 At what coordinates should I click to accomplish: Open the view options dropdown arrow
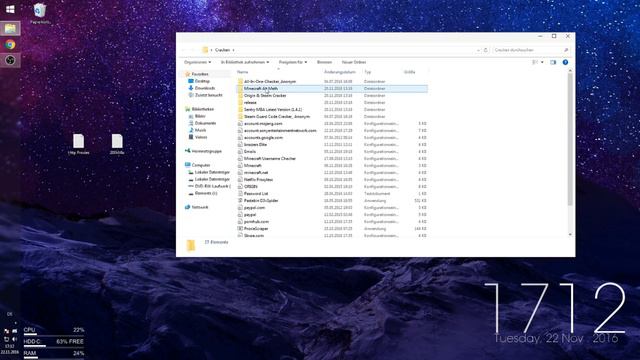pyautogui.click(x=542, y=62)
